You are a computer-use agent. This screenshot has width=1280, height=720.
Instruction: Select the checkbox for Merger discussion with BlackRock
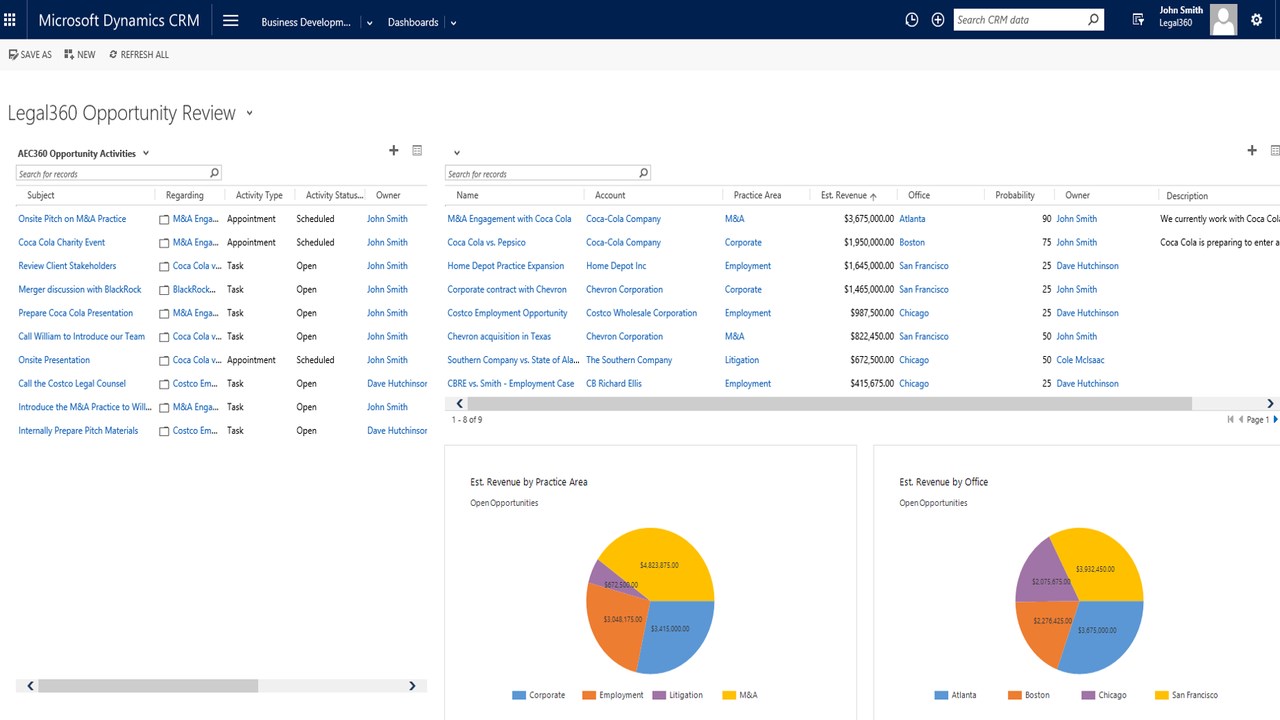point(163,289)
